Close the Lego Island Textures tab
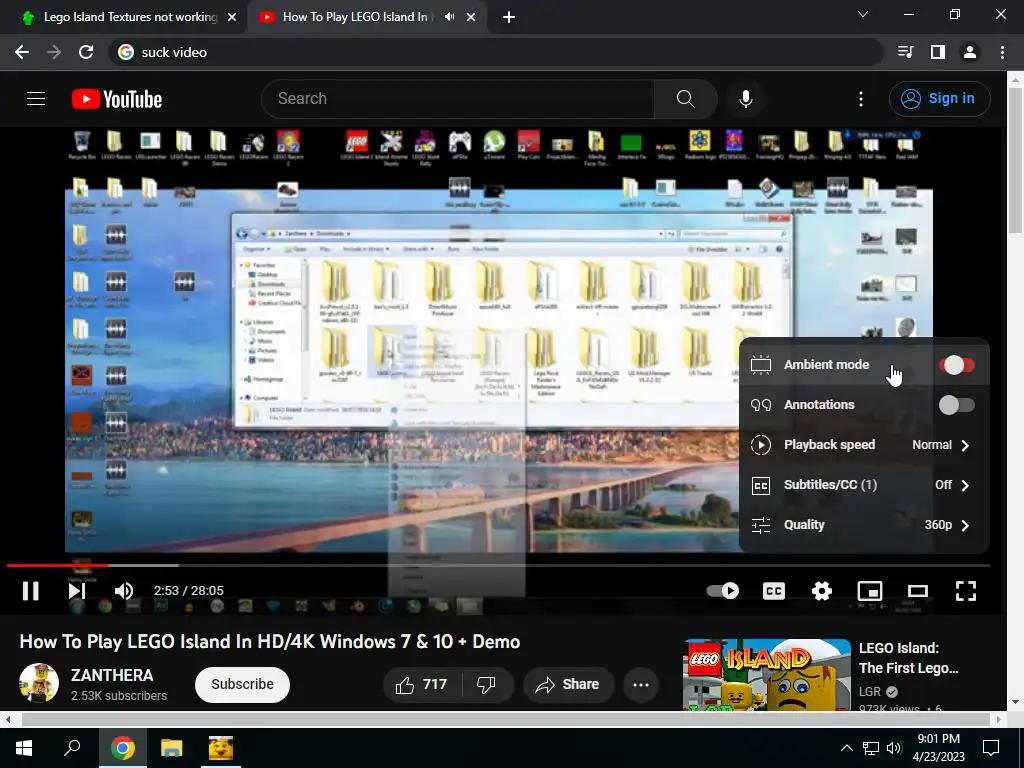Viewport: 1024px width, 768px height. (232, 17)
